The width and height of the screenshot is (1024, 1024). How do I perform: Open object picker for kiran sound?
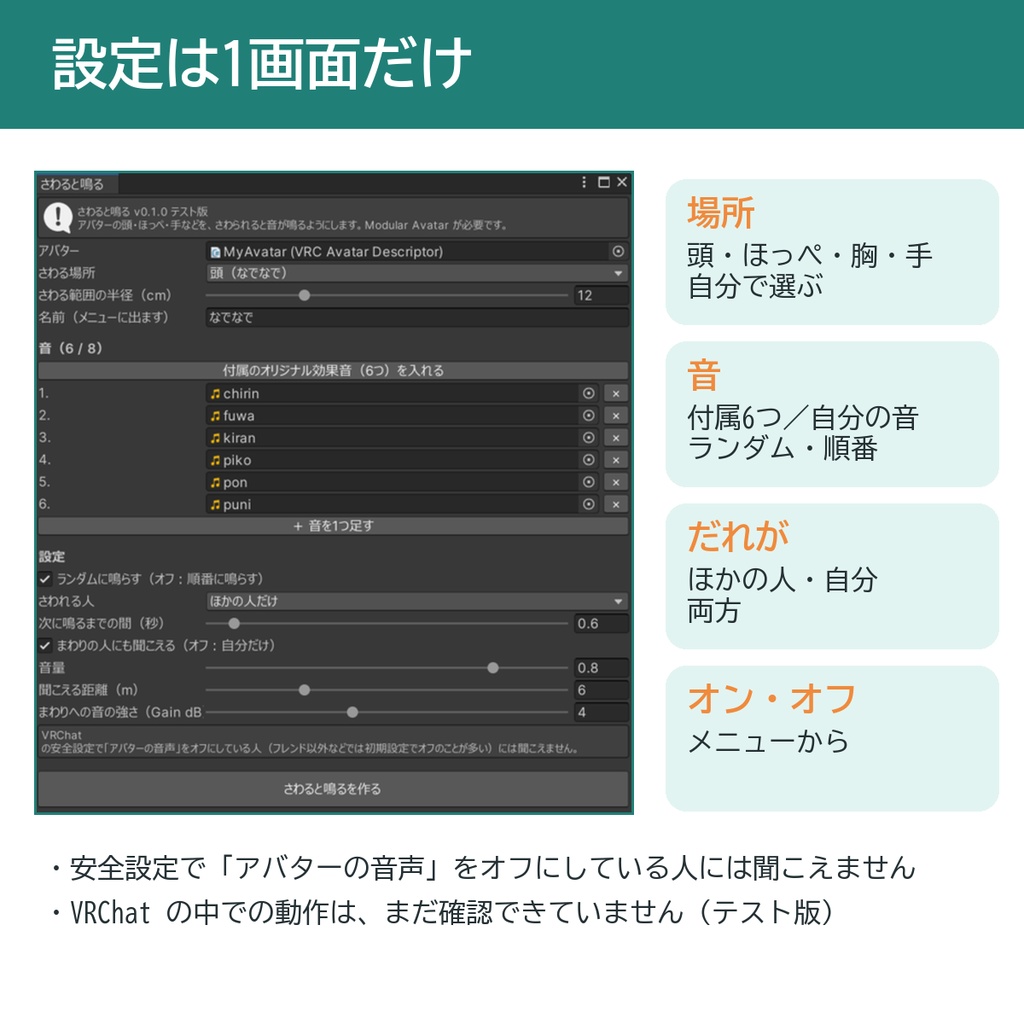588,438
